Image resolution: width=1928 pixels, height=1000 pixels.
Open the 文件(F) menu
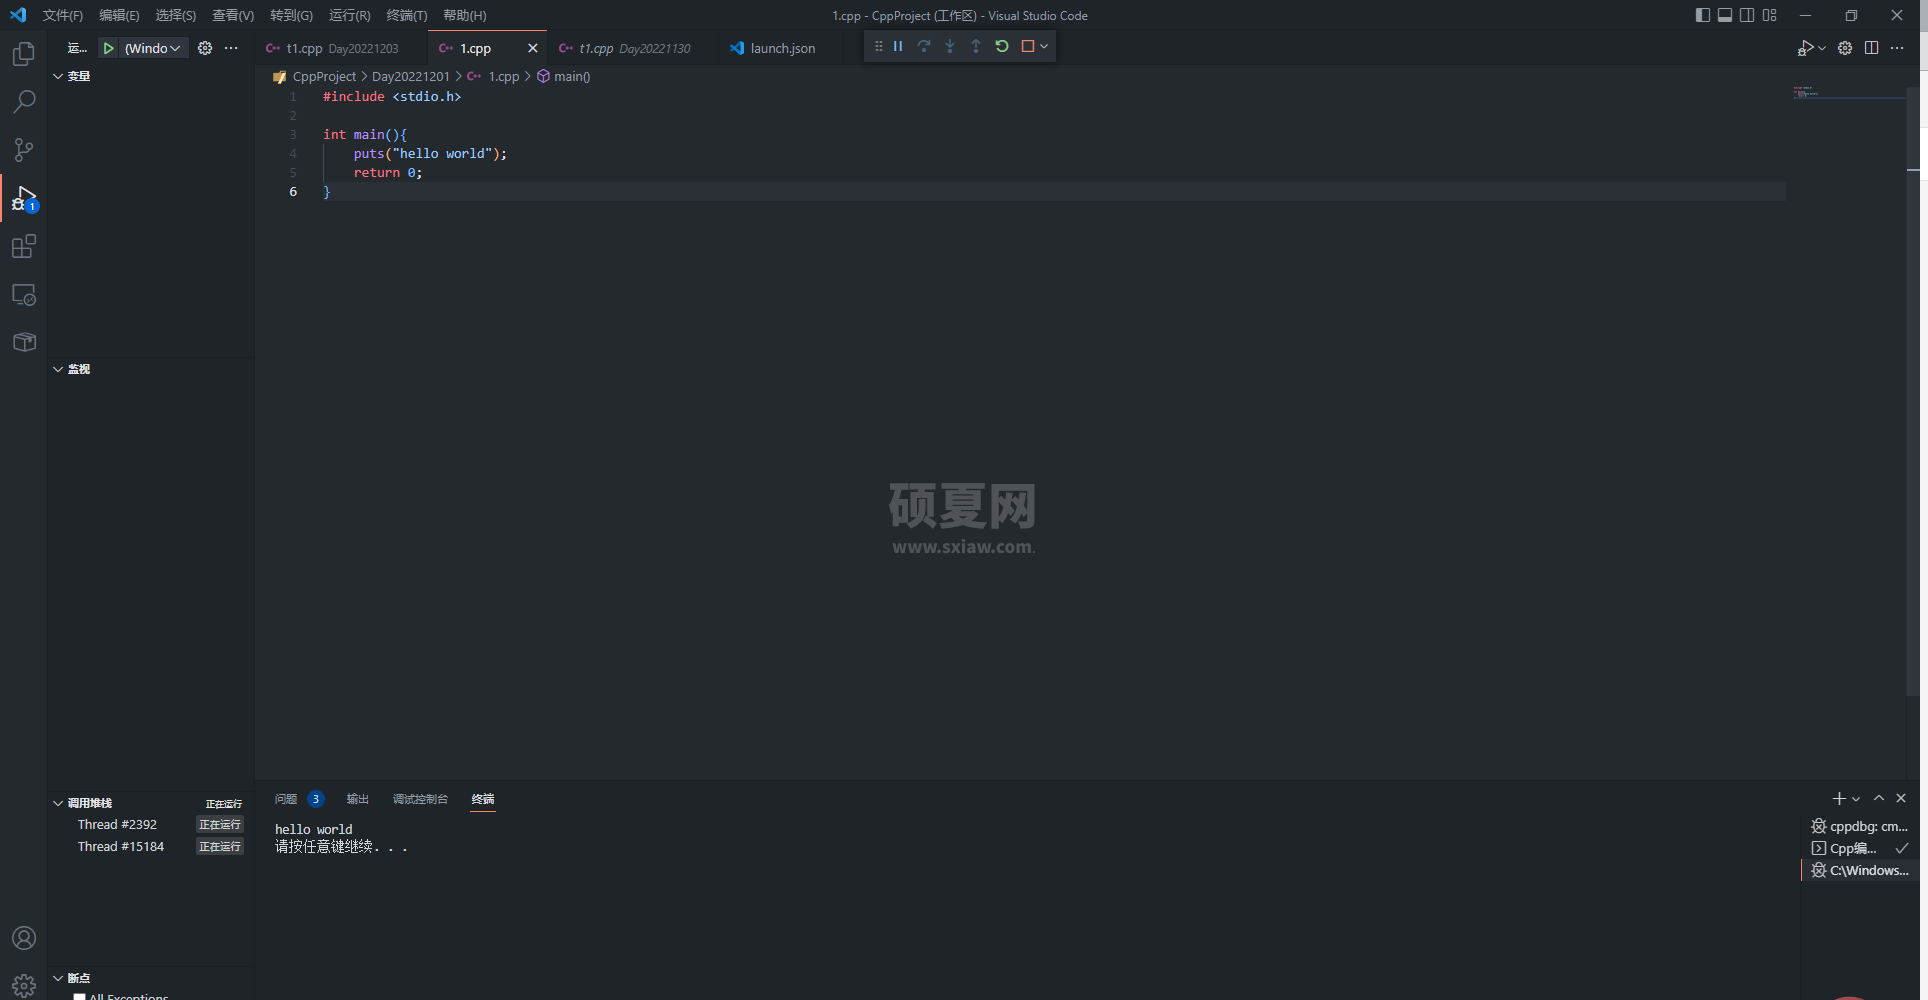click(x=63, y=15)
